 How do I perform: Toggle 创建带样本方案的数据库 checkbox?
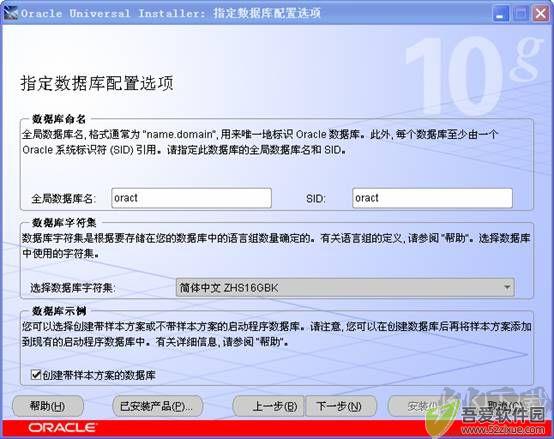[36, 374]
